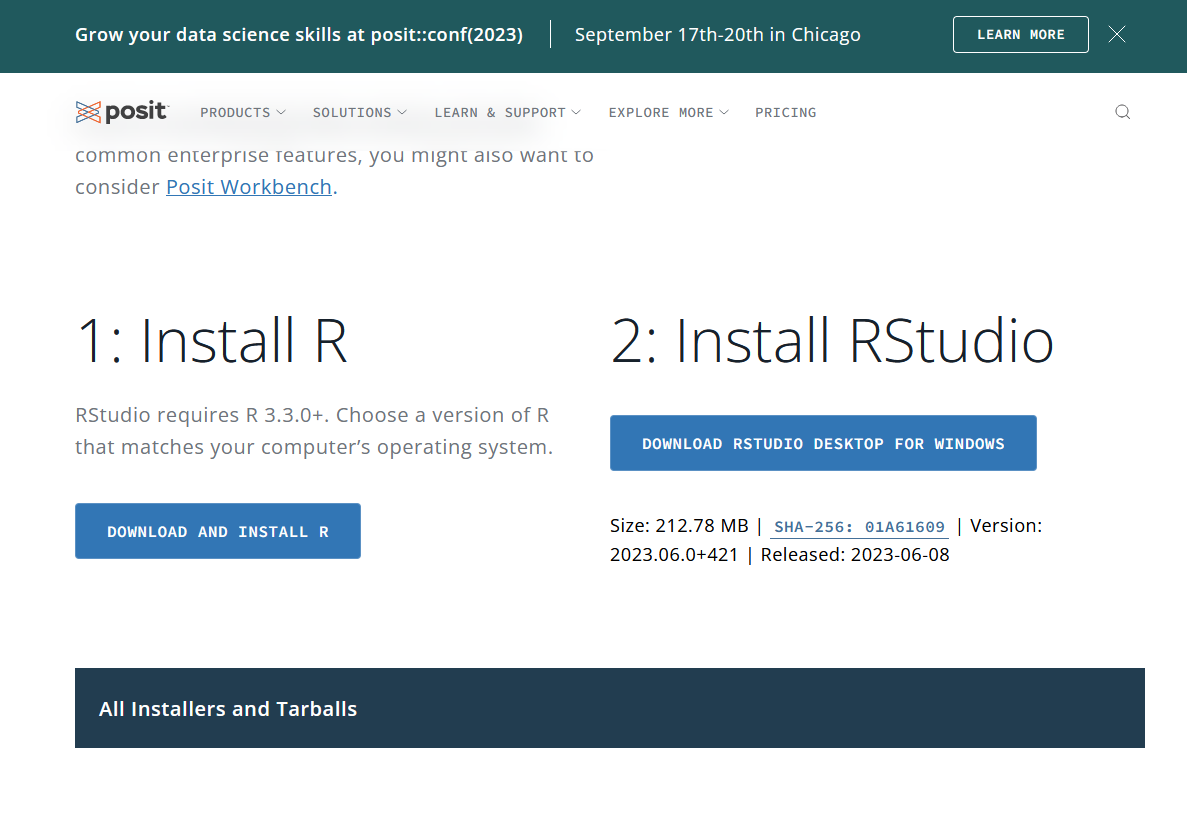This screenshot has height=813, width=1187.
Task: Expand the Explore More menu
Action: (668, 113)
